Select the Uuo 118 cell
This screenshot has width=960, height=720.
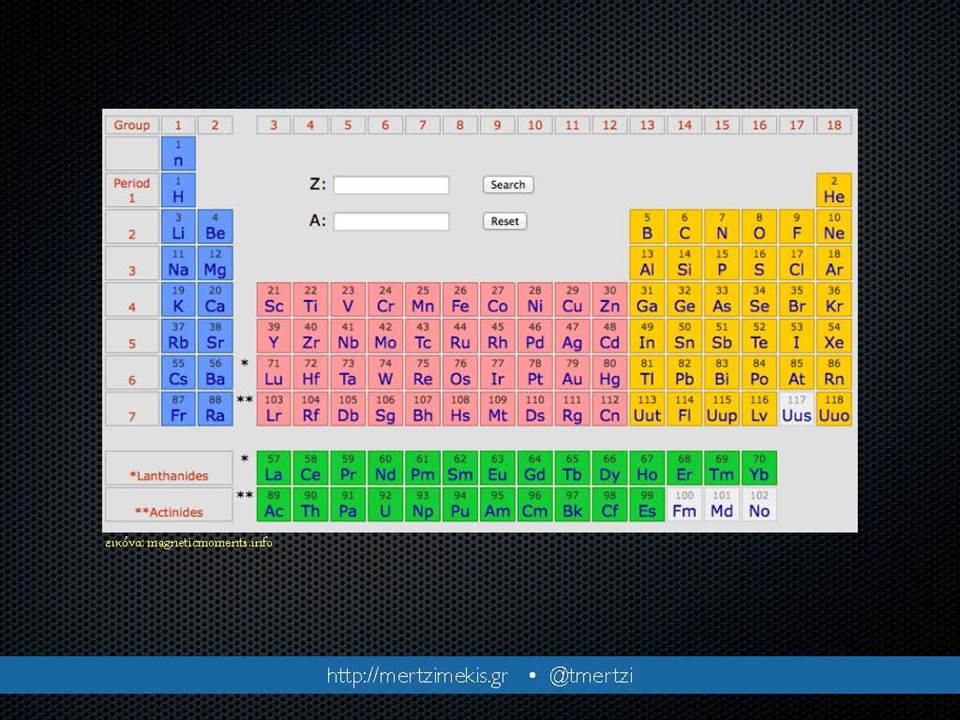coord(834,408)
